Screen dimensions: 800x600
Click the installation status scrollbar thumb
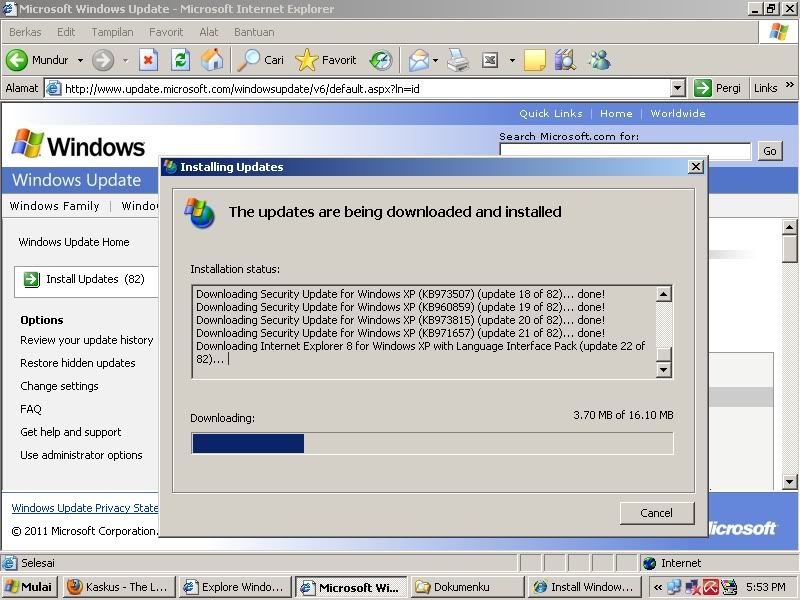point(663,354)
